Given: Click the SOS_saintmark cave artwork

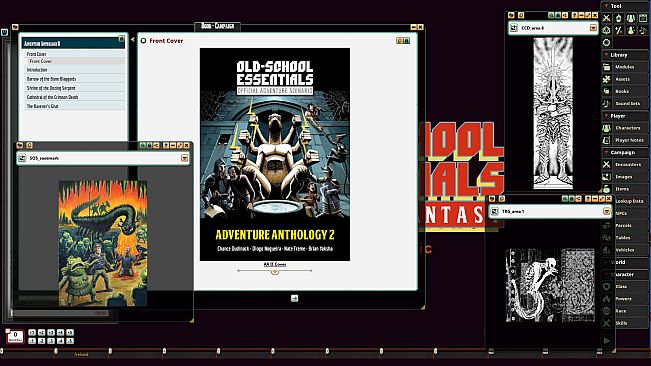Looking at the screenshot, I should tap(103, 243).
